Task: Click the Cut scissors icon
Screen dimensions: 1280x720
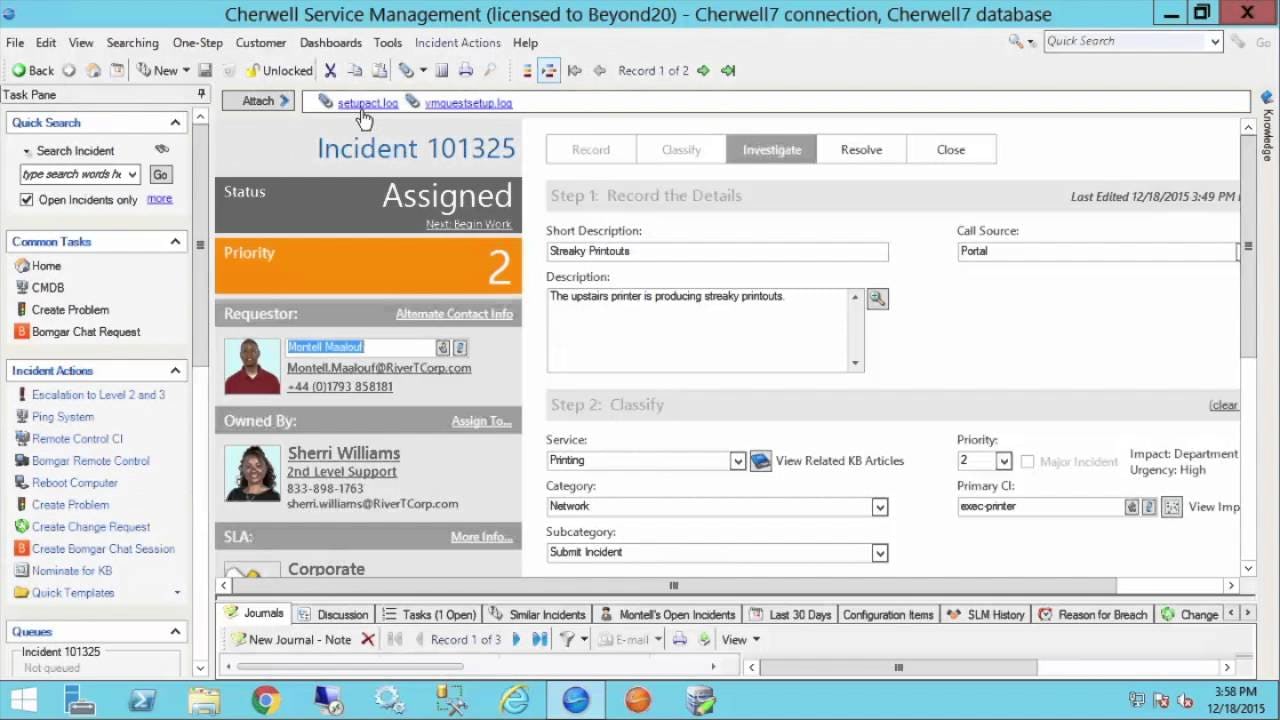Action: coord(330,71)
